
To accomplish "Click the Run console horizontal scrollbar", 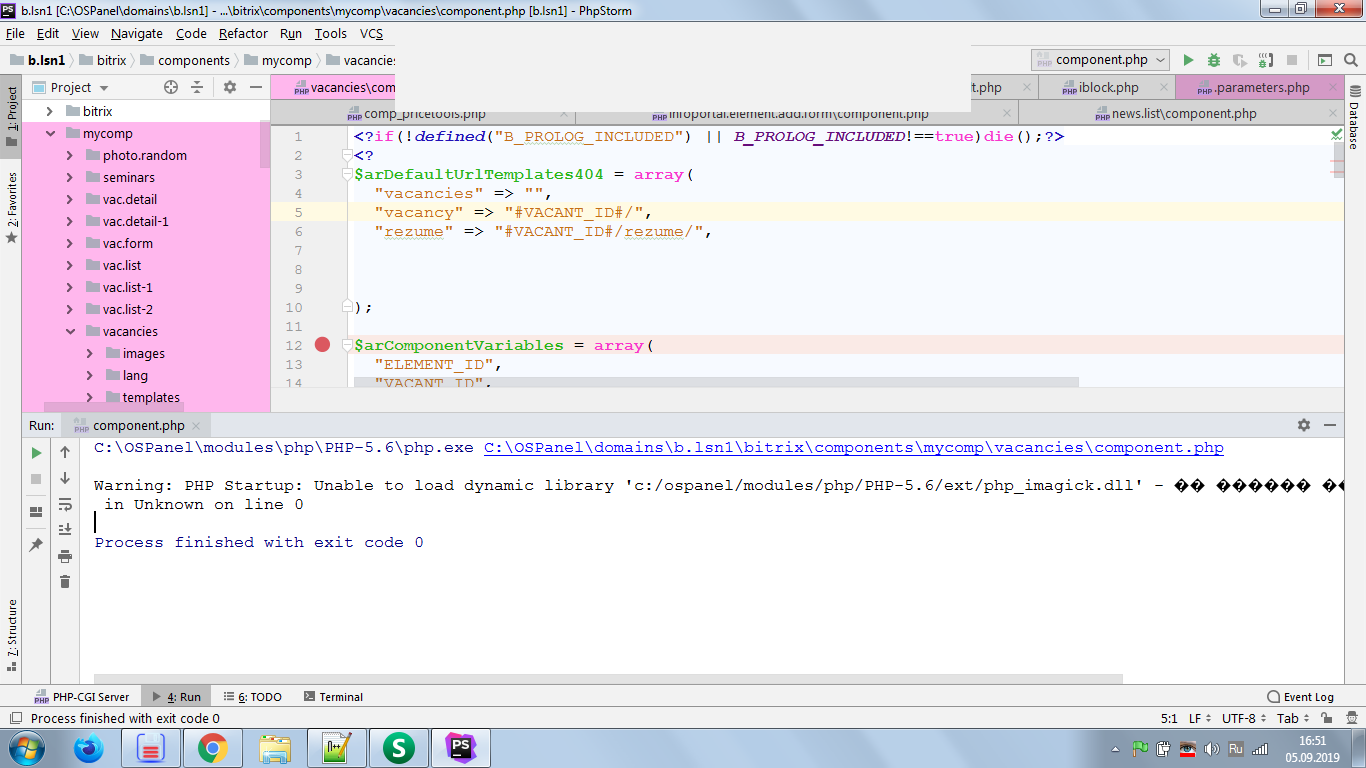I will [608, 679].
